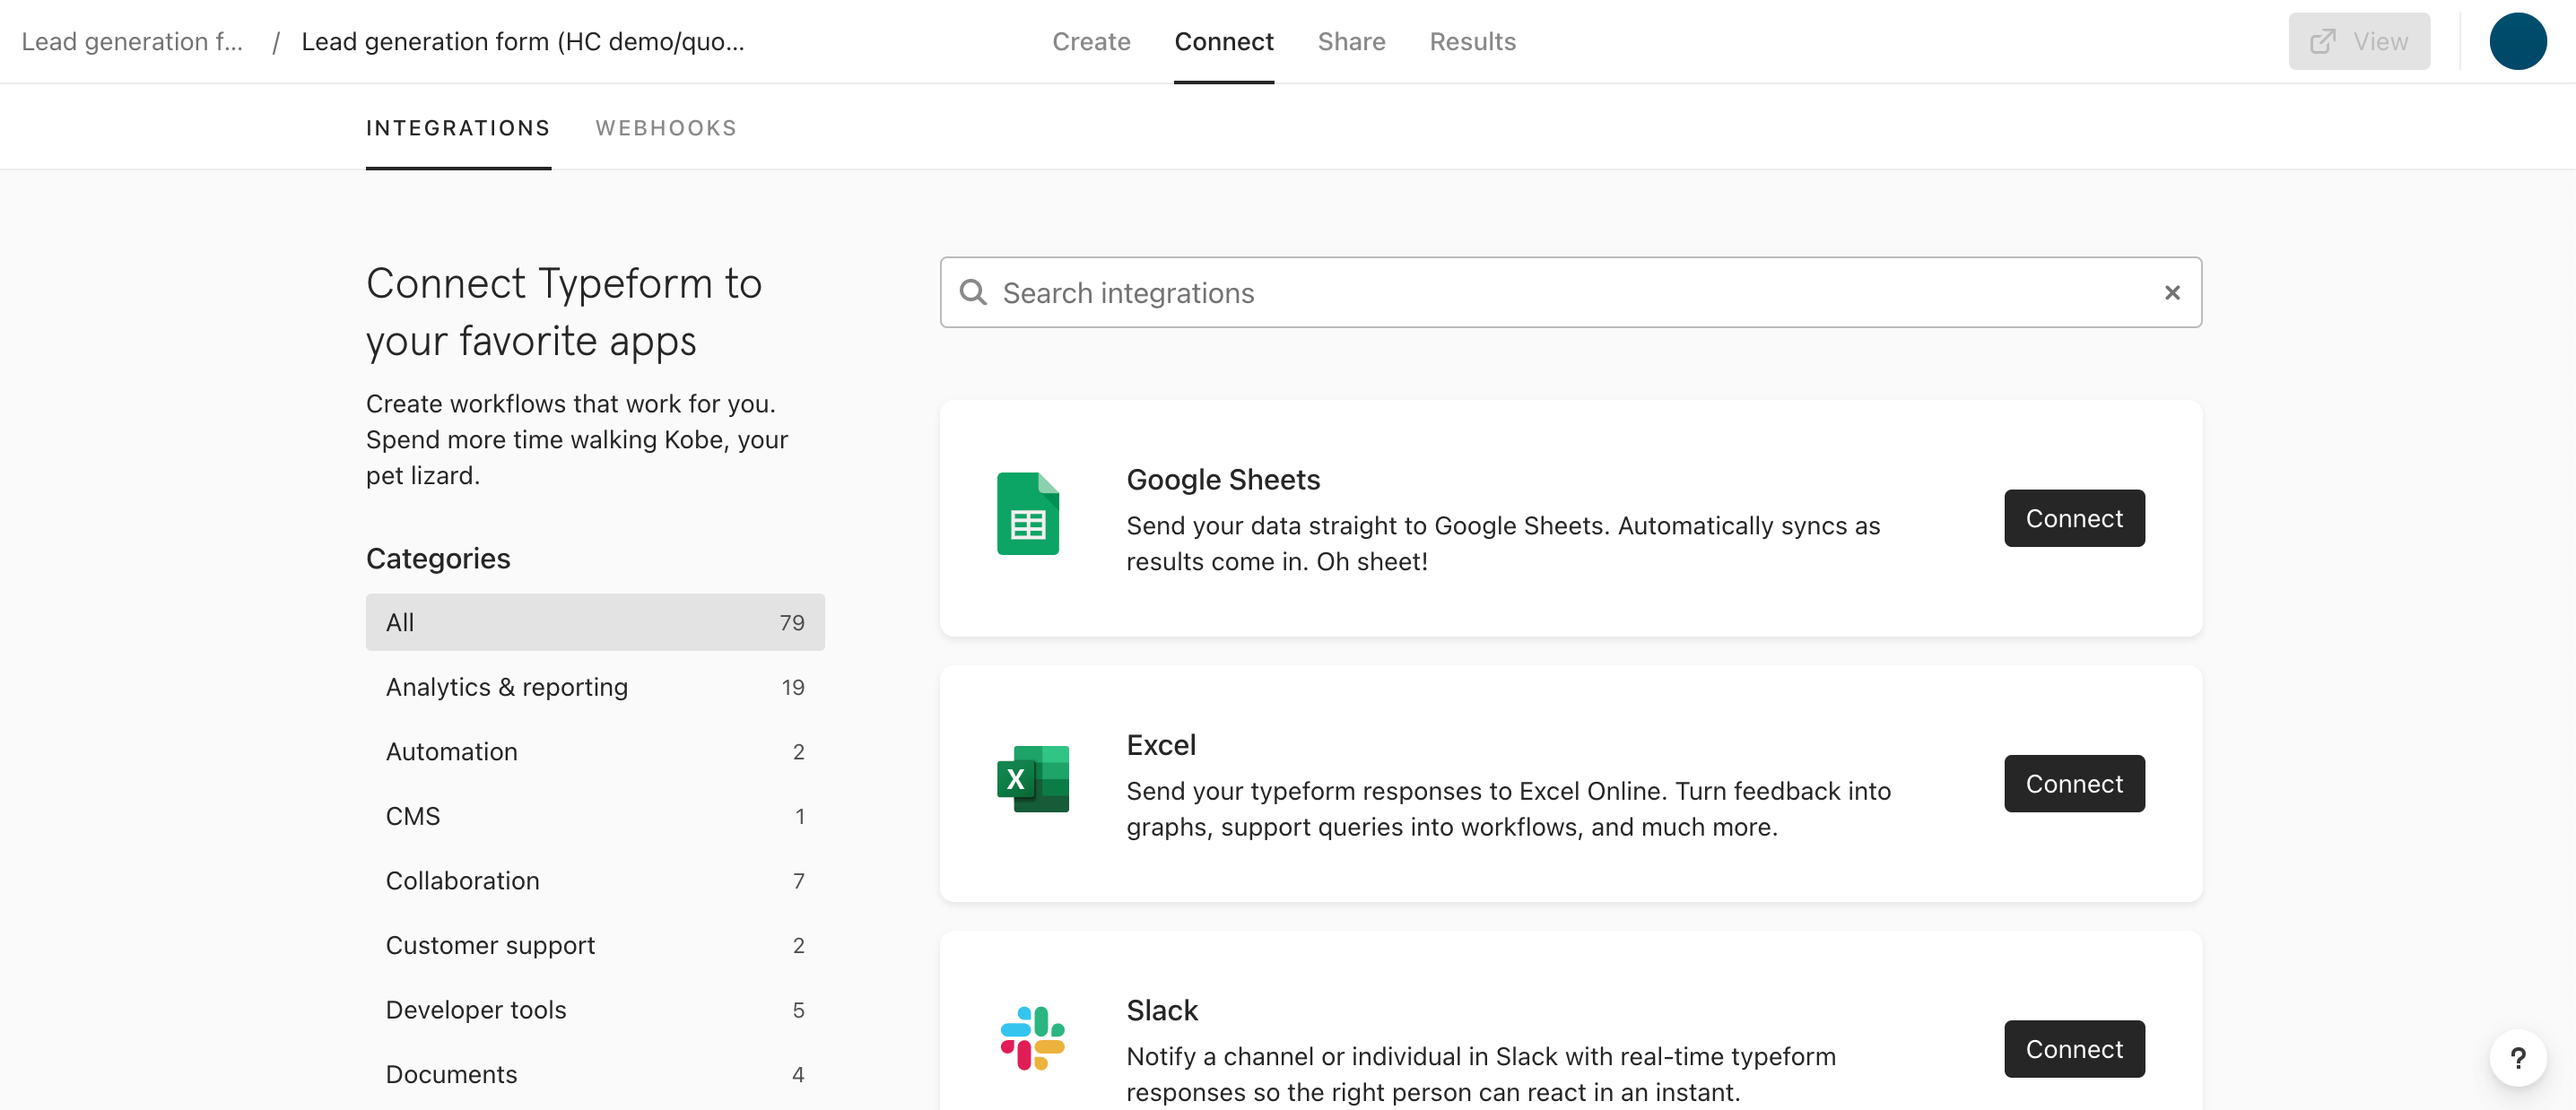Image resolution: width=2576 pixels, height=1110 pixels.
Task: Click the Categories heading
Action: (438, 557)
